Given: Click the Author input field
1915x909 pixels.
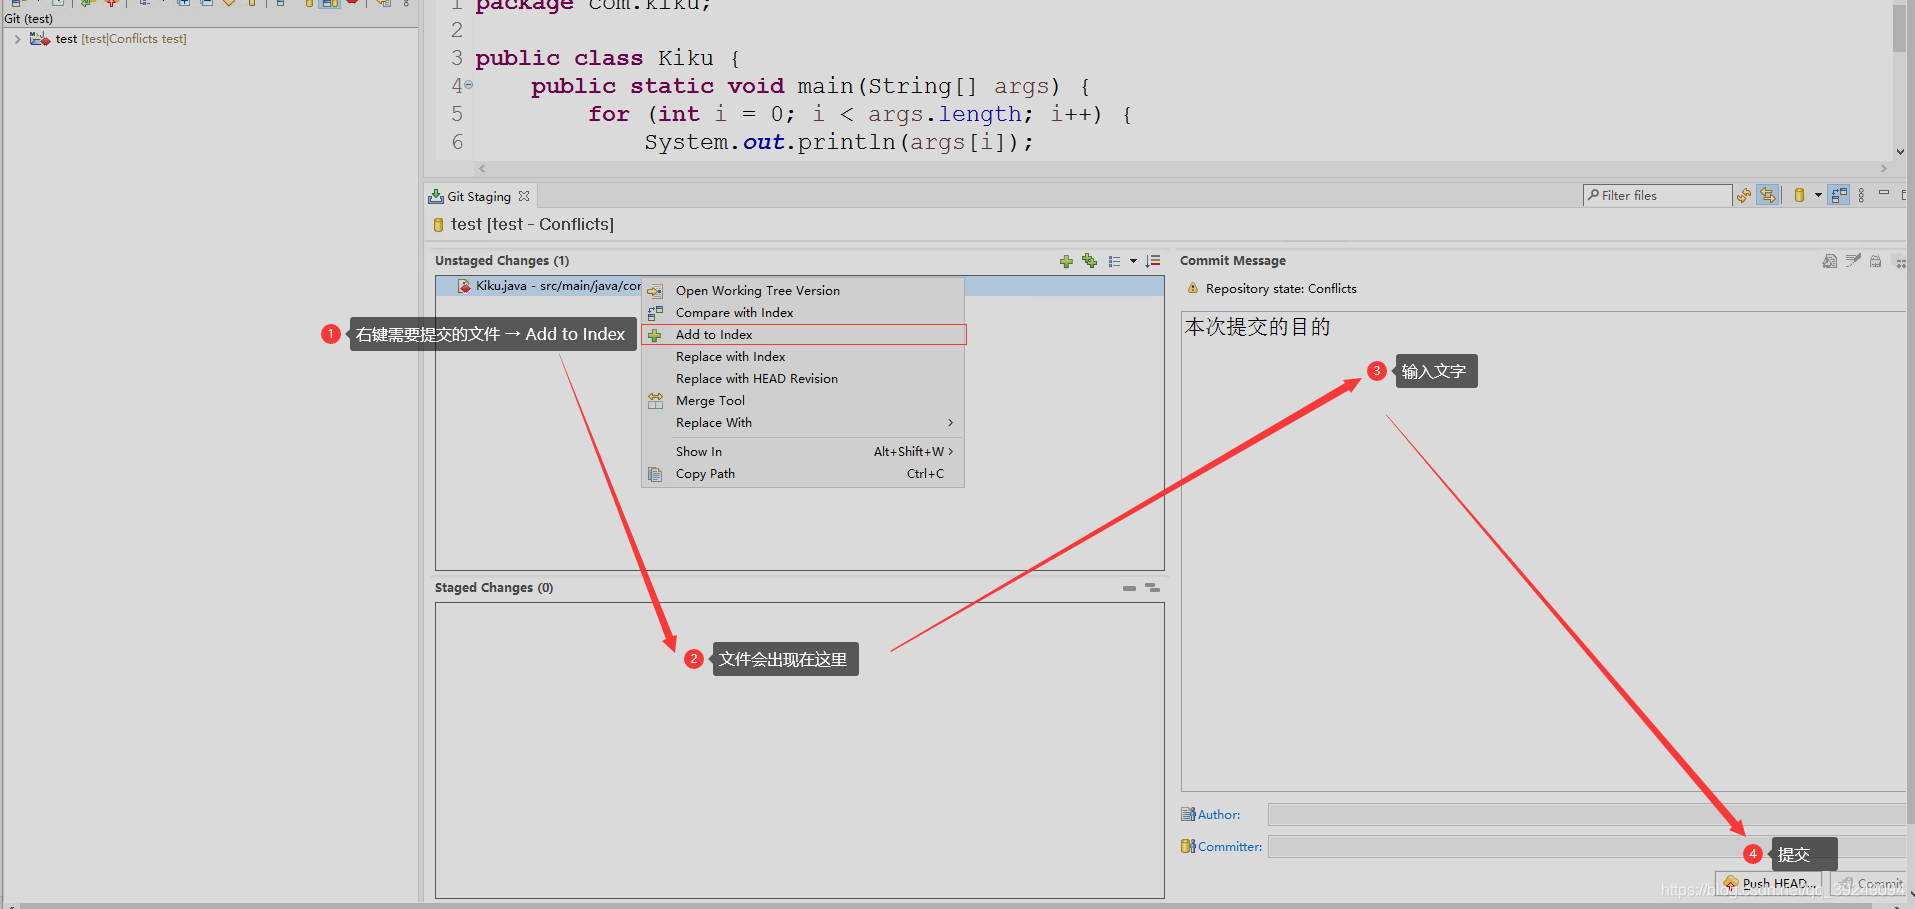Looking at the screenshot, I should pos(1586,815).
